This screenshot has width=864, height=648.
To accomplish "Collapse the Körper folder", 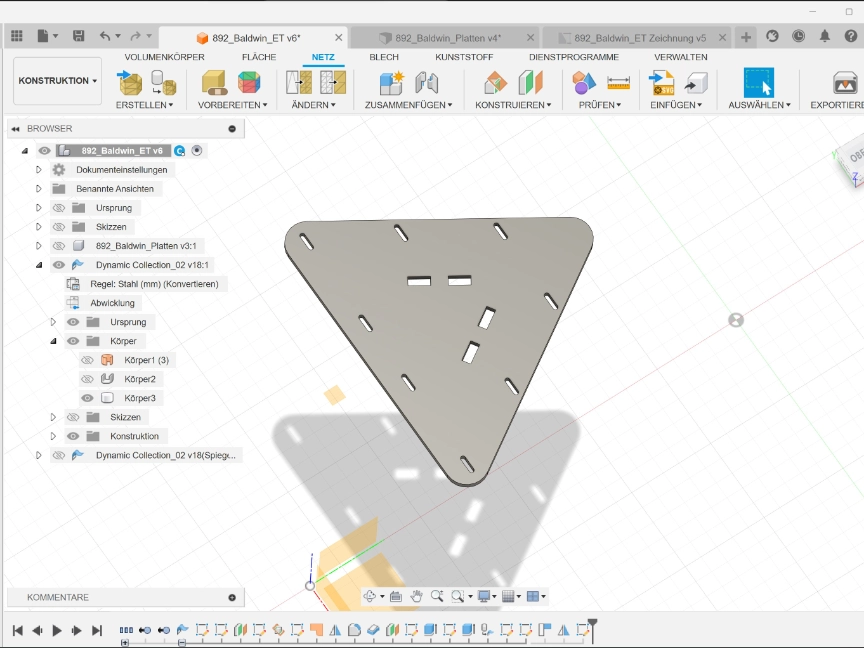I will (x=53, y=341).
